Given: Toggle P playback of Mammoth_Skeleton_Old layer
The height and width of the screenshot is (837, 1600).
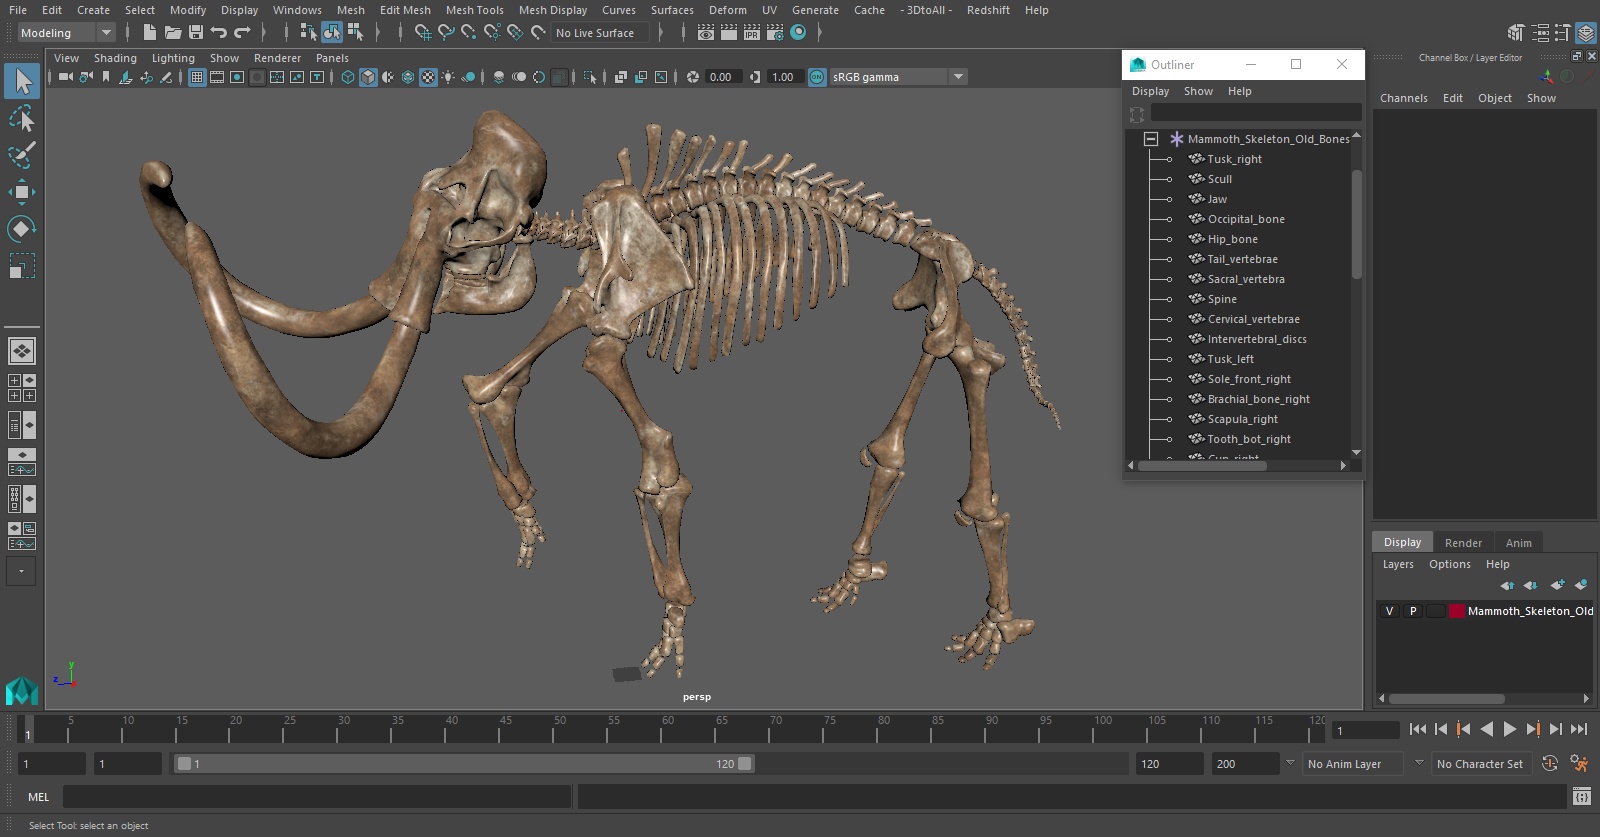Looking at the screenshot, I should click(1413, 611).
